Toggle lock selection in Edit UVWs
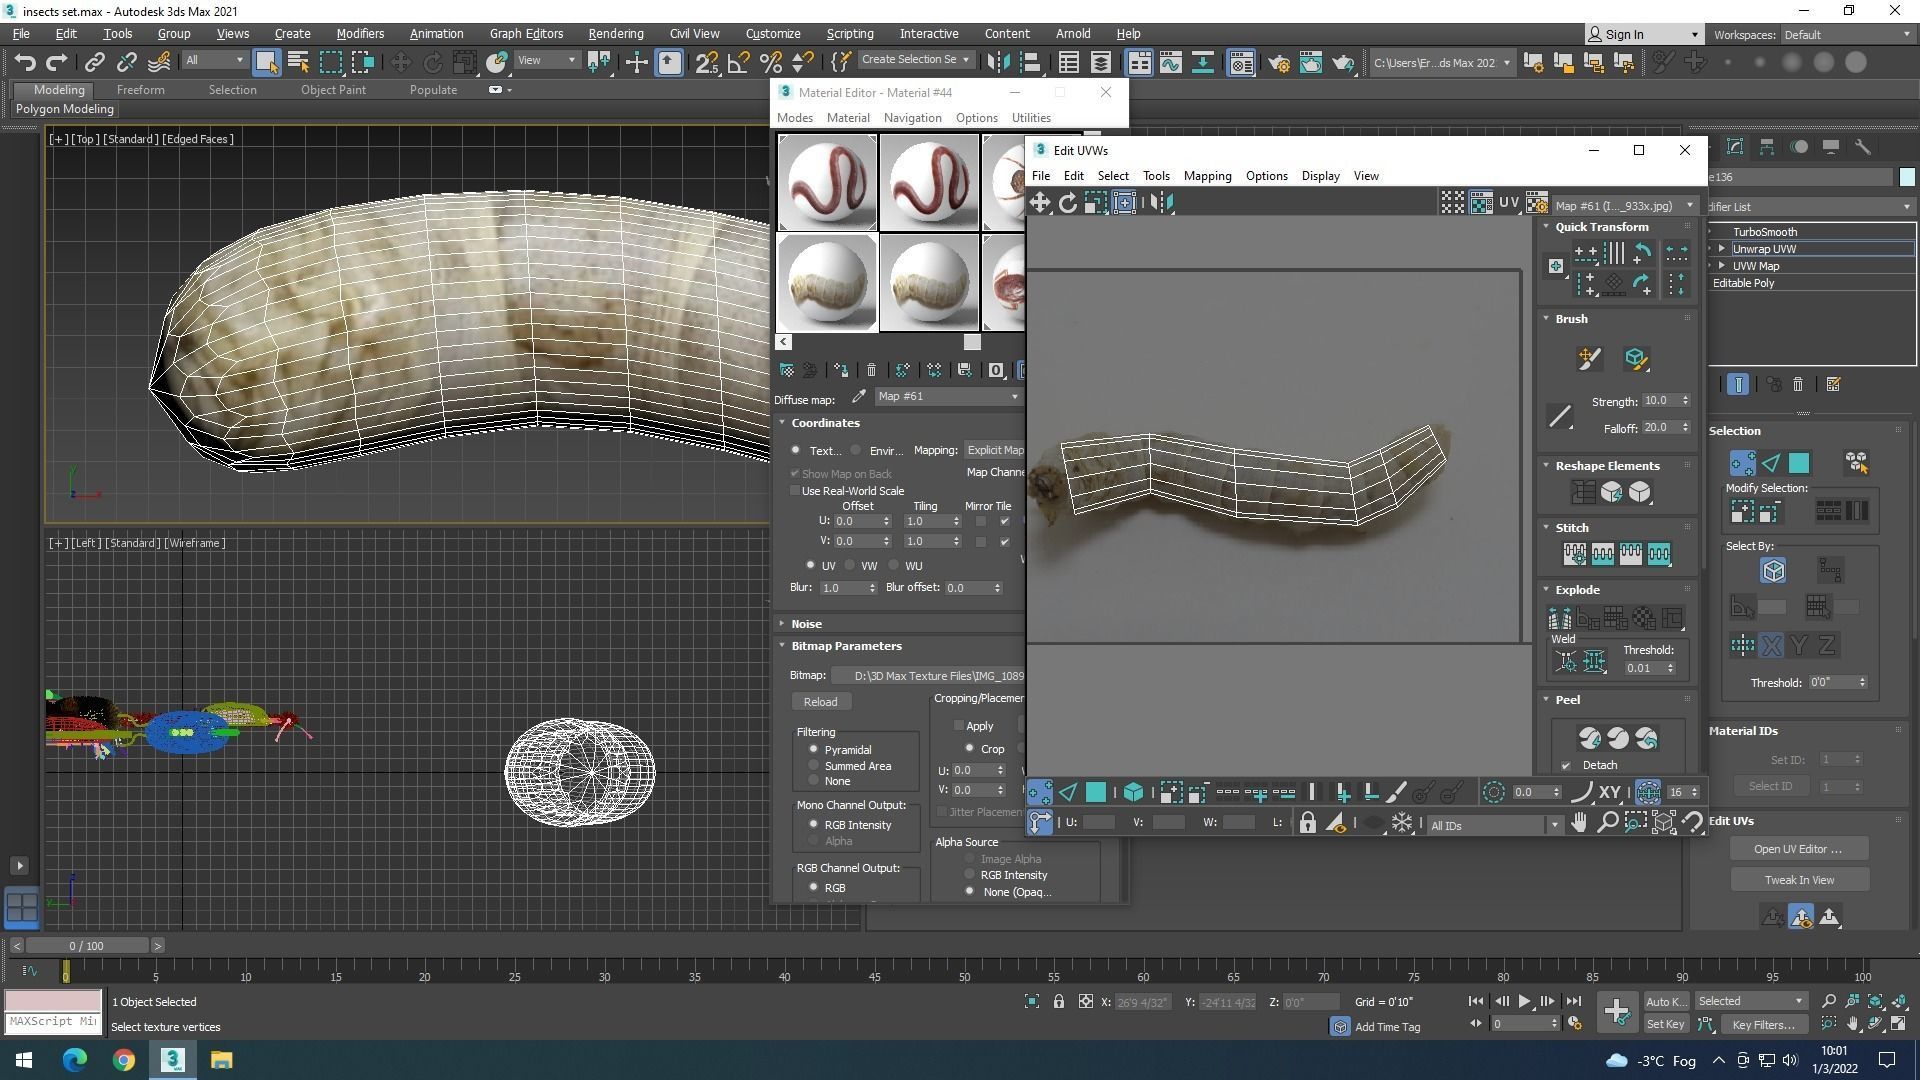Screen dimensions: 1920x1080 [x=1307, y=823]
